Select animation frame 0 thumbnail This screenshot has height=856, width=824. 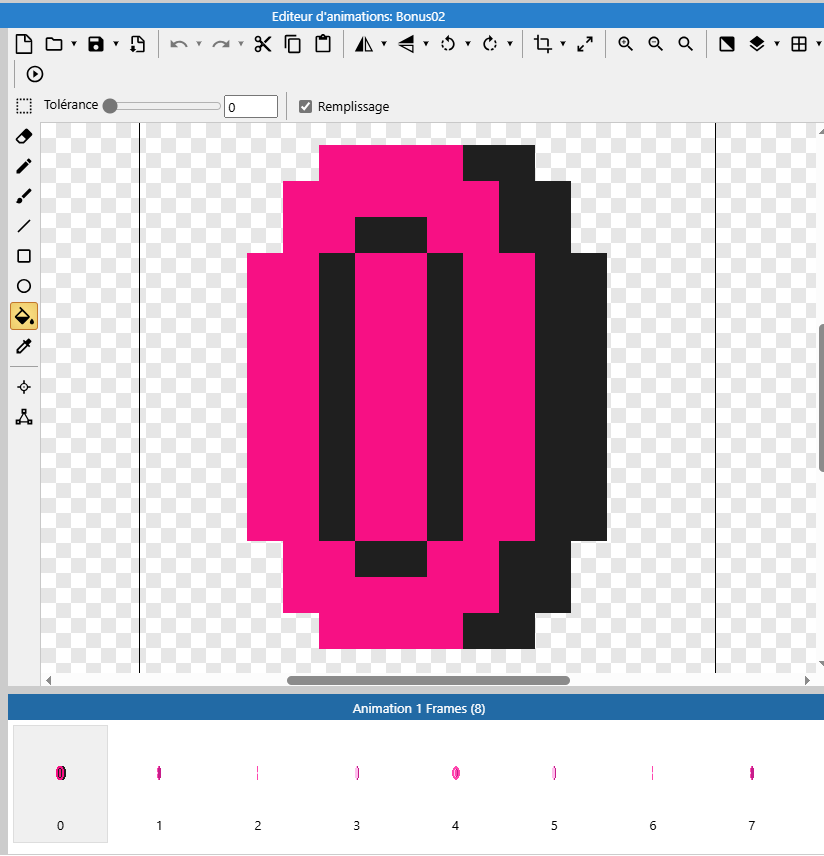[61, 784]
